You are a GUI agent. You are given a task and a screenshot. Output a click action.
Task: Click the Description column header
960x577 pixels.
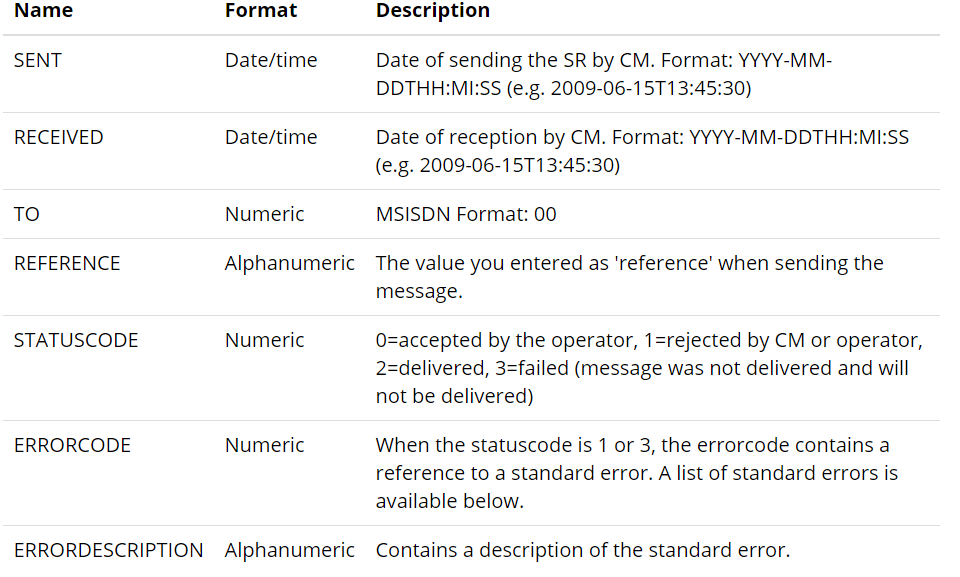point(433,10)
